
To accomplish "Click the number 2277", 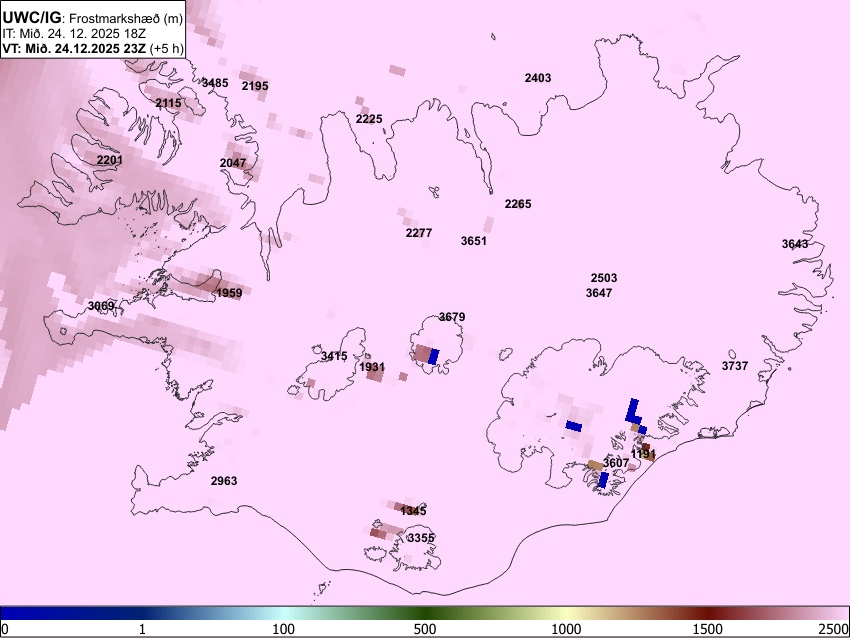I will [x=419, y=233].
